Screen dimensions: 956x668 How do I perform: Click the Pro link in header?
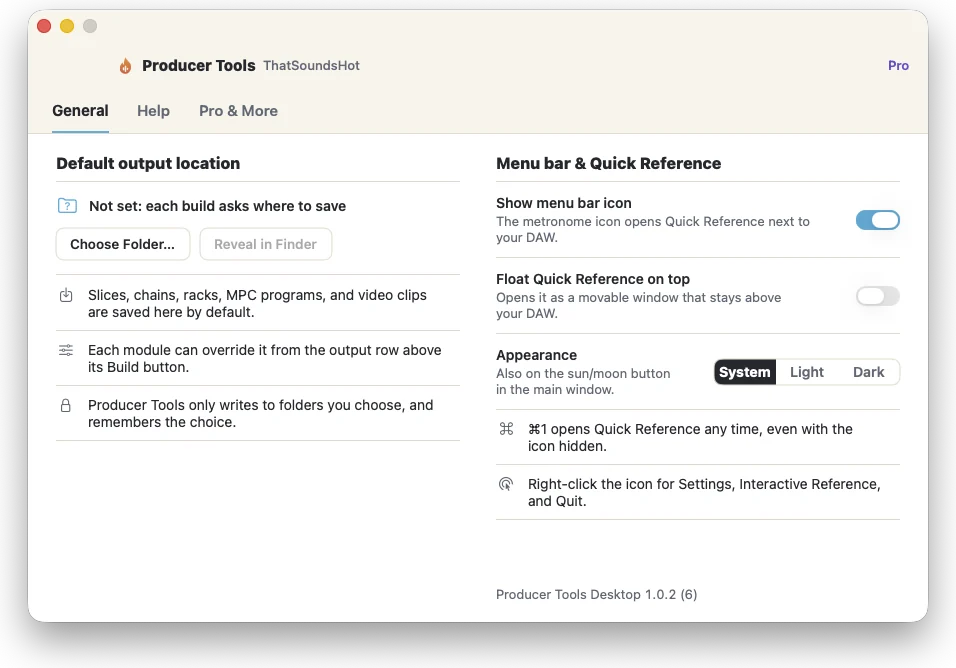coord(898,66)
